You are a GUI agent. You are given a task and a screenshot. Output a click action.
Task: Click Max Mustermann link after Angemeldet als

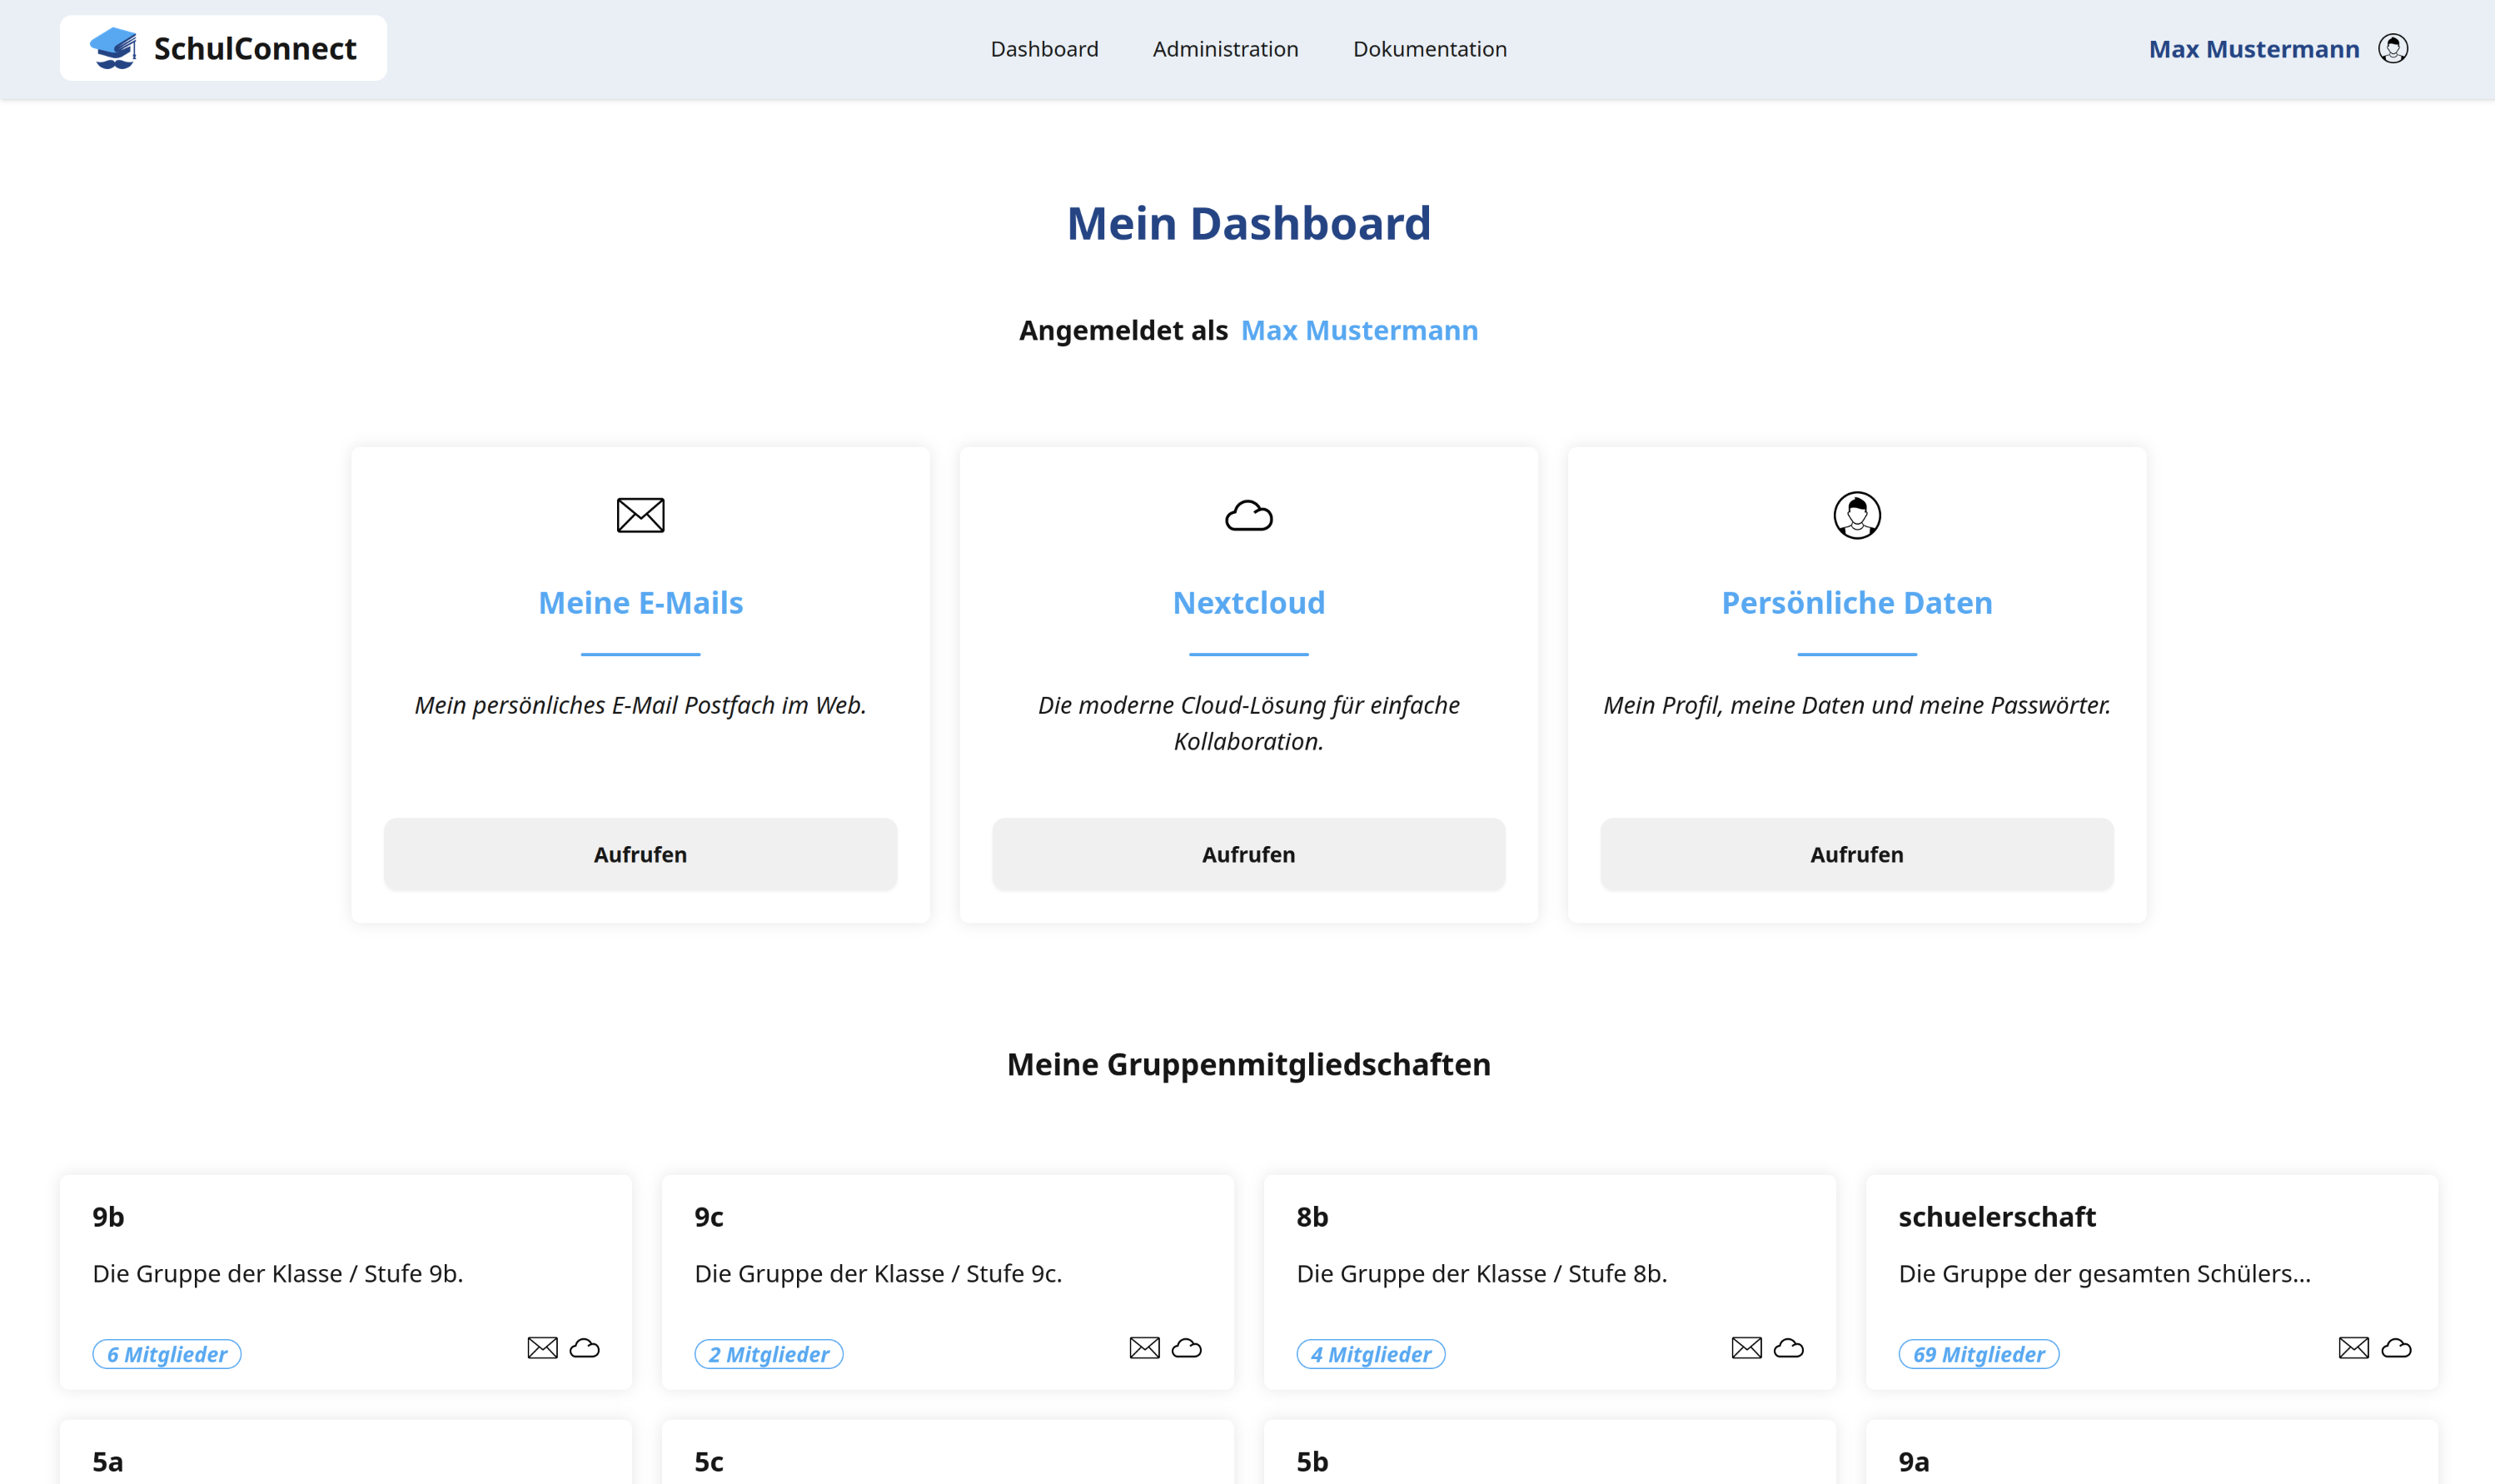coord(1359,330)
